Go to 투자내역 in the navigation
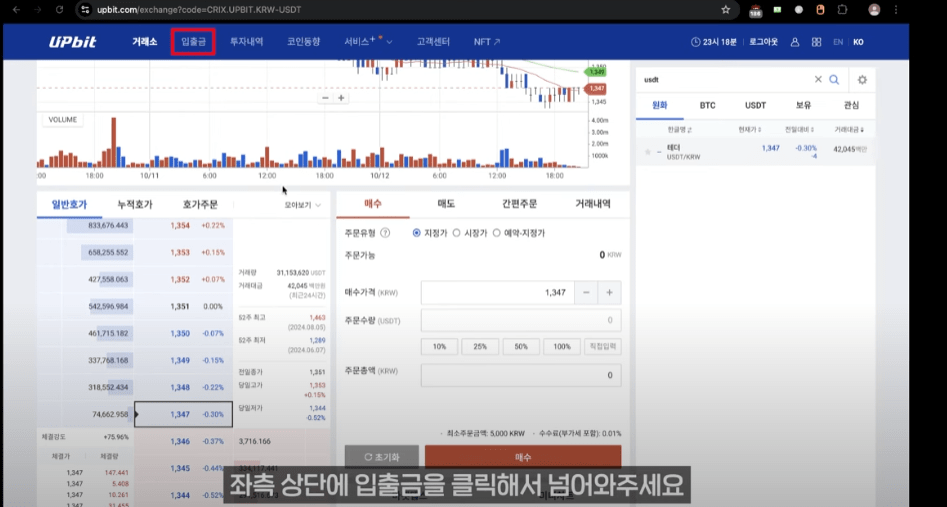 (x=246, y=42)
